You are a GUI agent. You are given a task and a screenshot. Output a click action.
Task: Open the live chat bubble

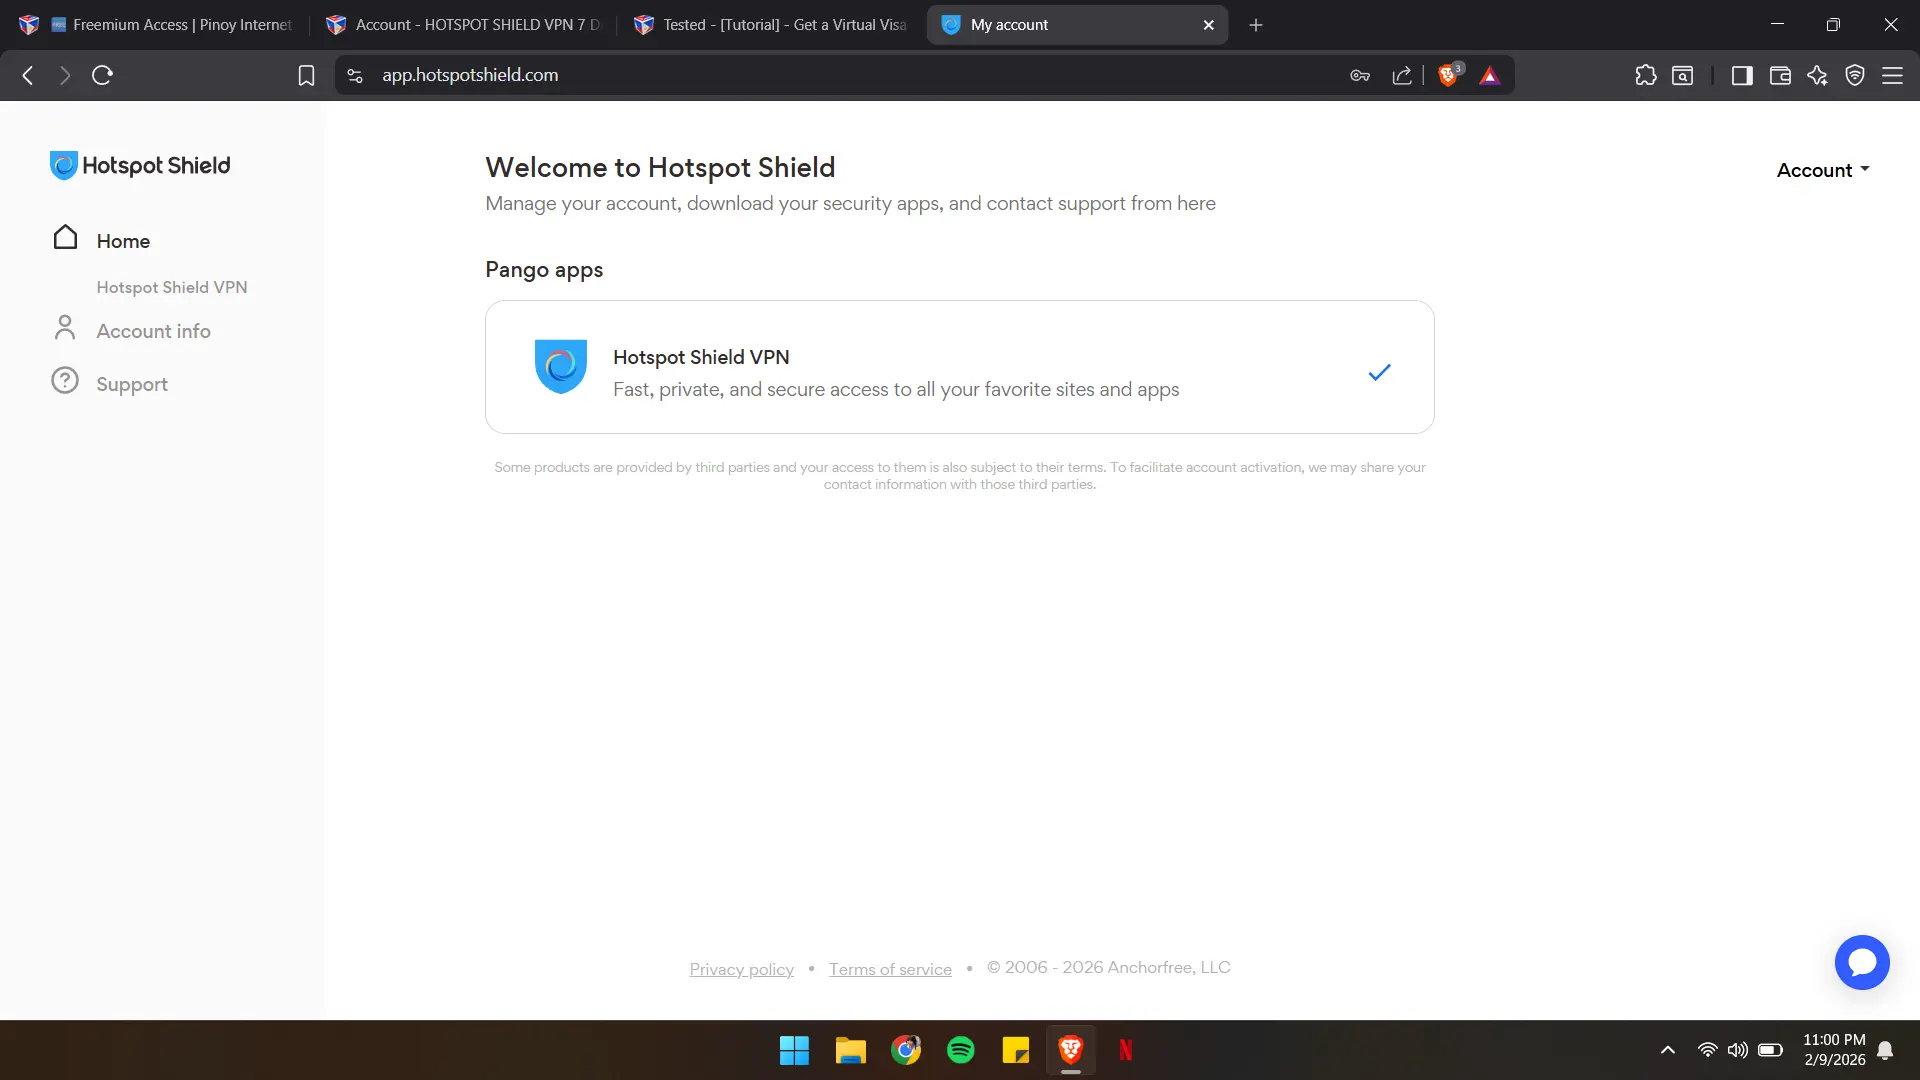coord(1861,962)
